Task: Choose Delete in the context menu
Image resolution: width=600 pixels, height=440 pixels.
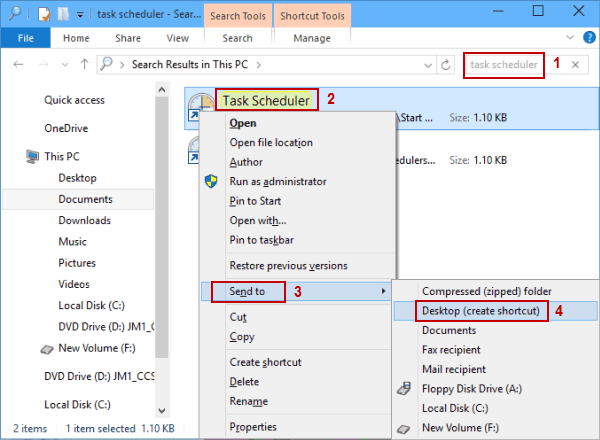Action: click(x=244, y=382)
